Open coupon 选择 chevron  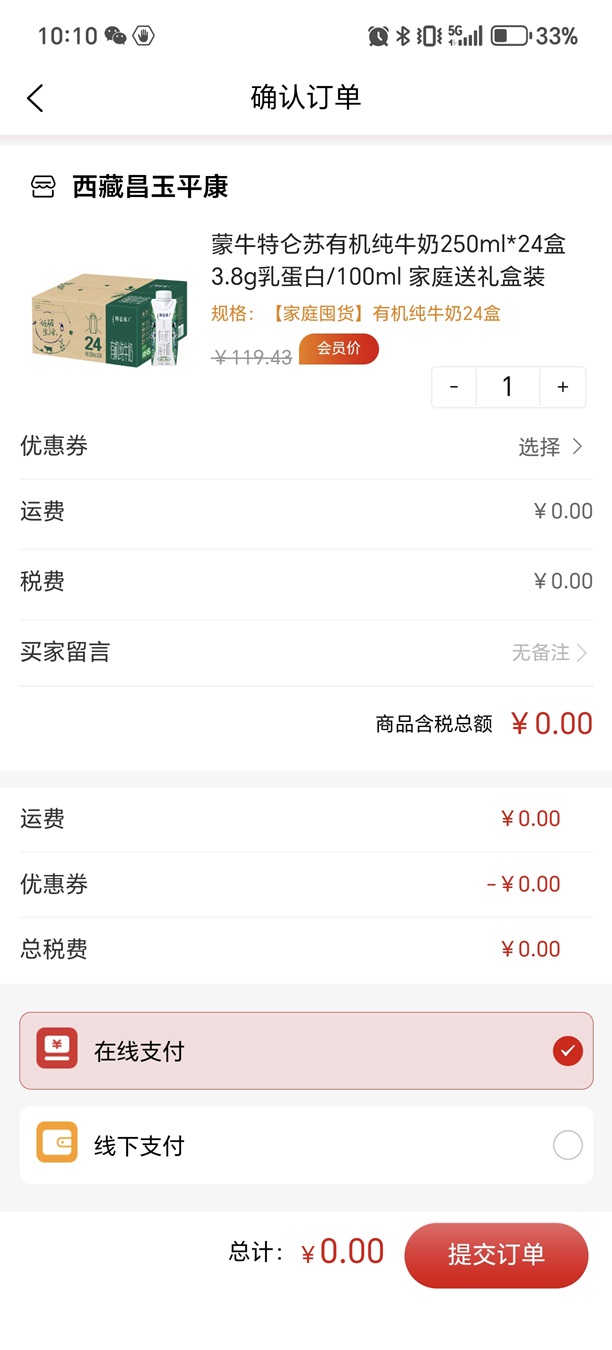pyautogui.click(x=577, y=447)
